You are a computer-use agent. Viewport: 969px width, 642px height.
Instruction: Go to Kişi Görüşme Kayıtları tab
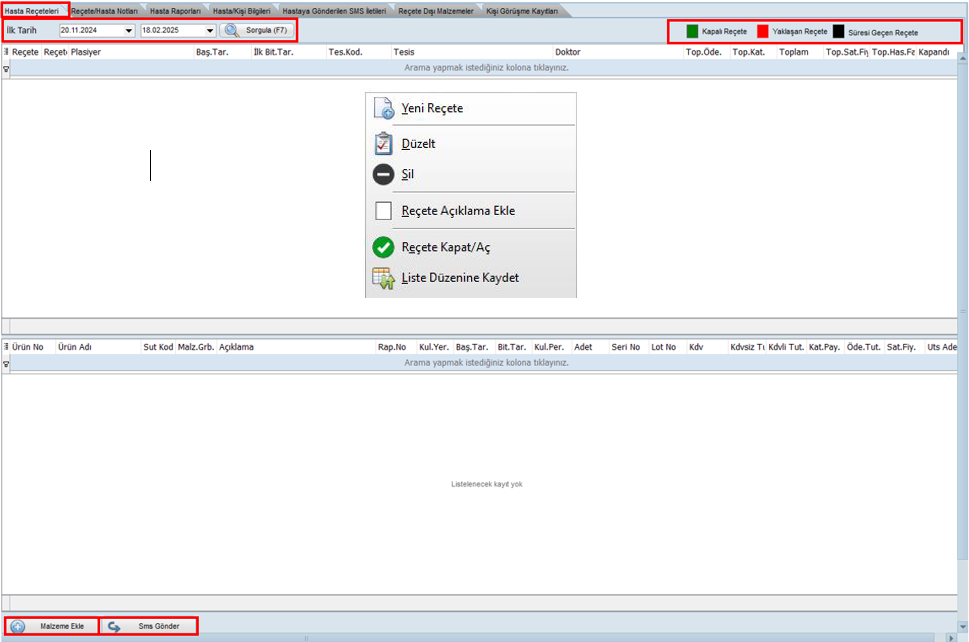coord(521,10)
